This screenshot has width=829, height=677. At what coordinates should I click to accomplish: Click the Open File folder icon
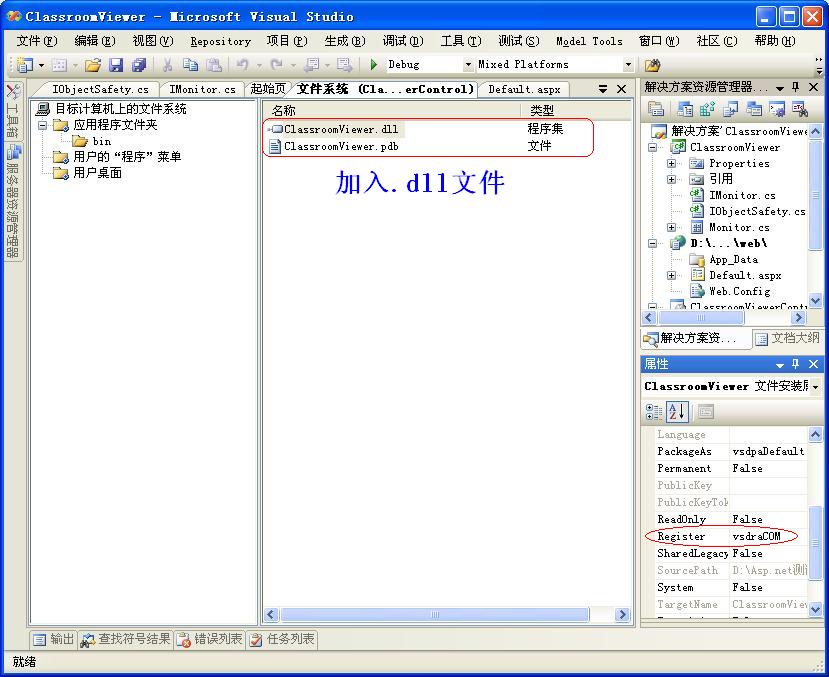[93, 65]
